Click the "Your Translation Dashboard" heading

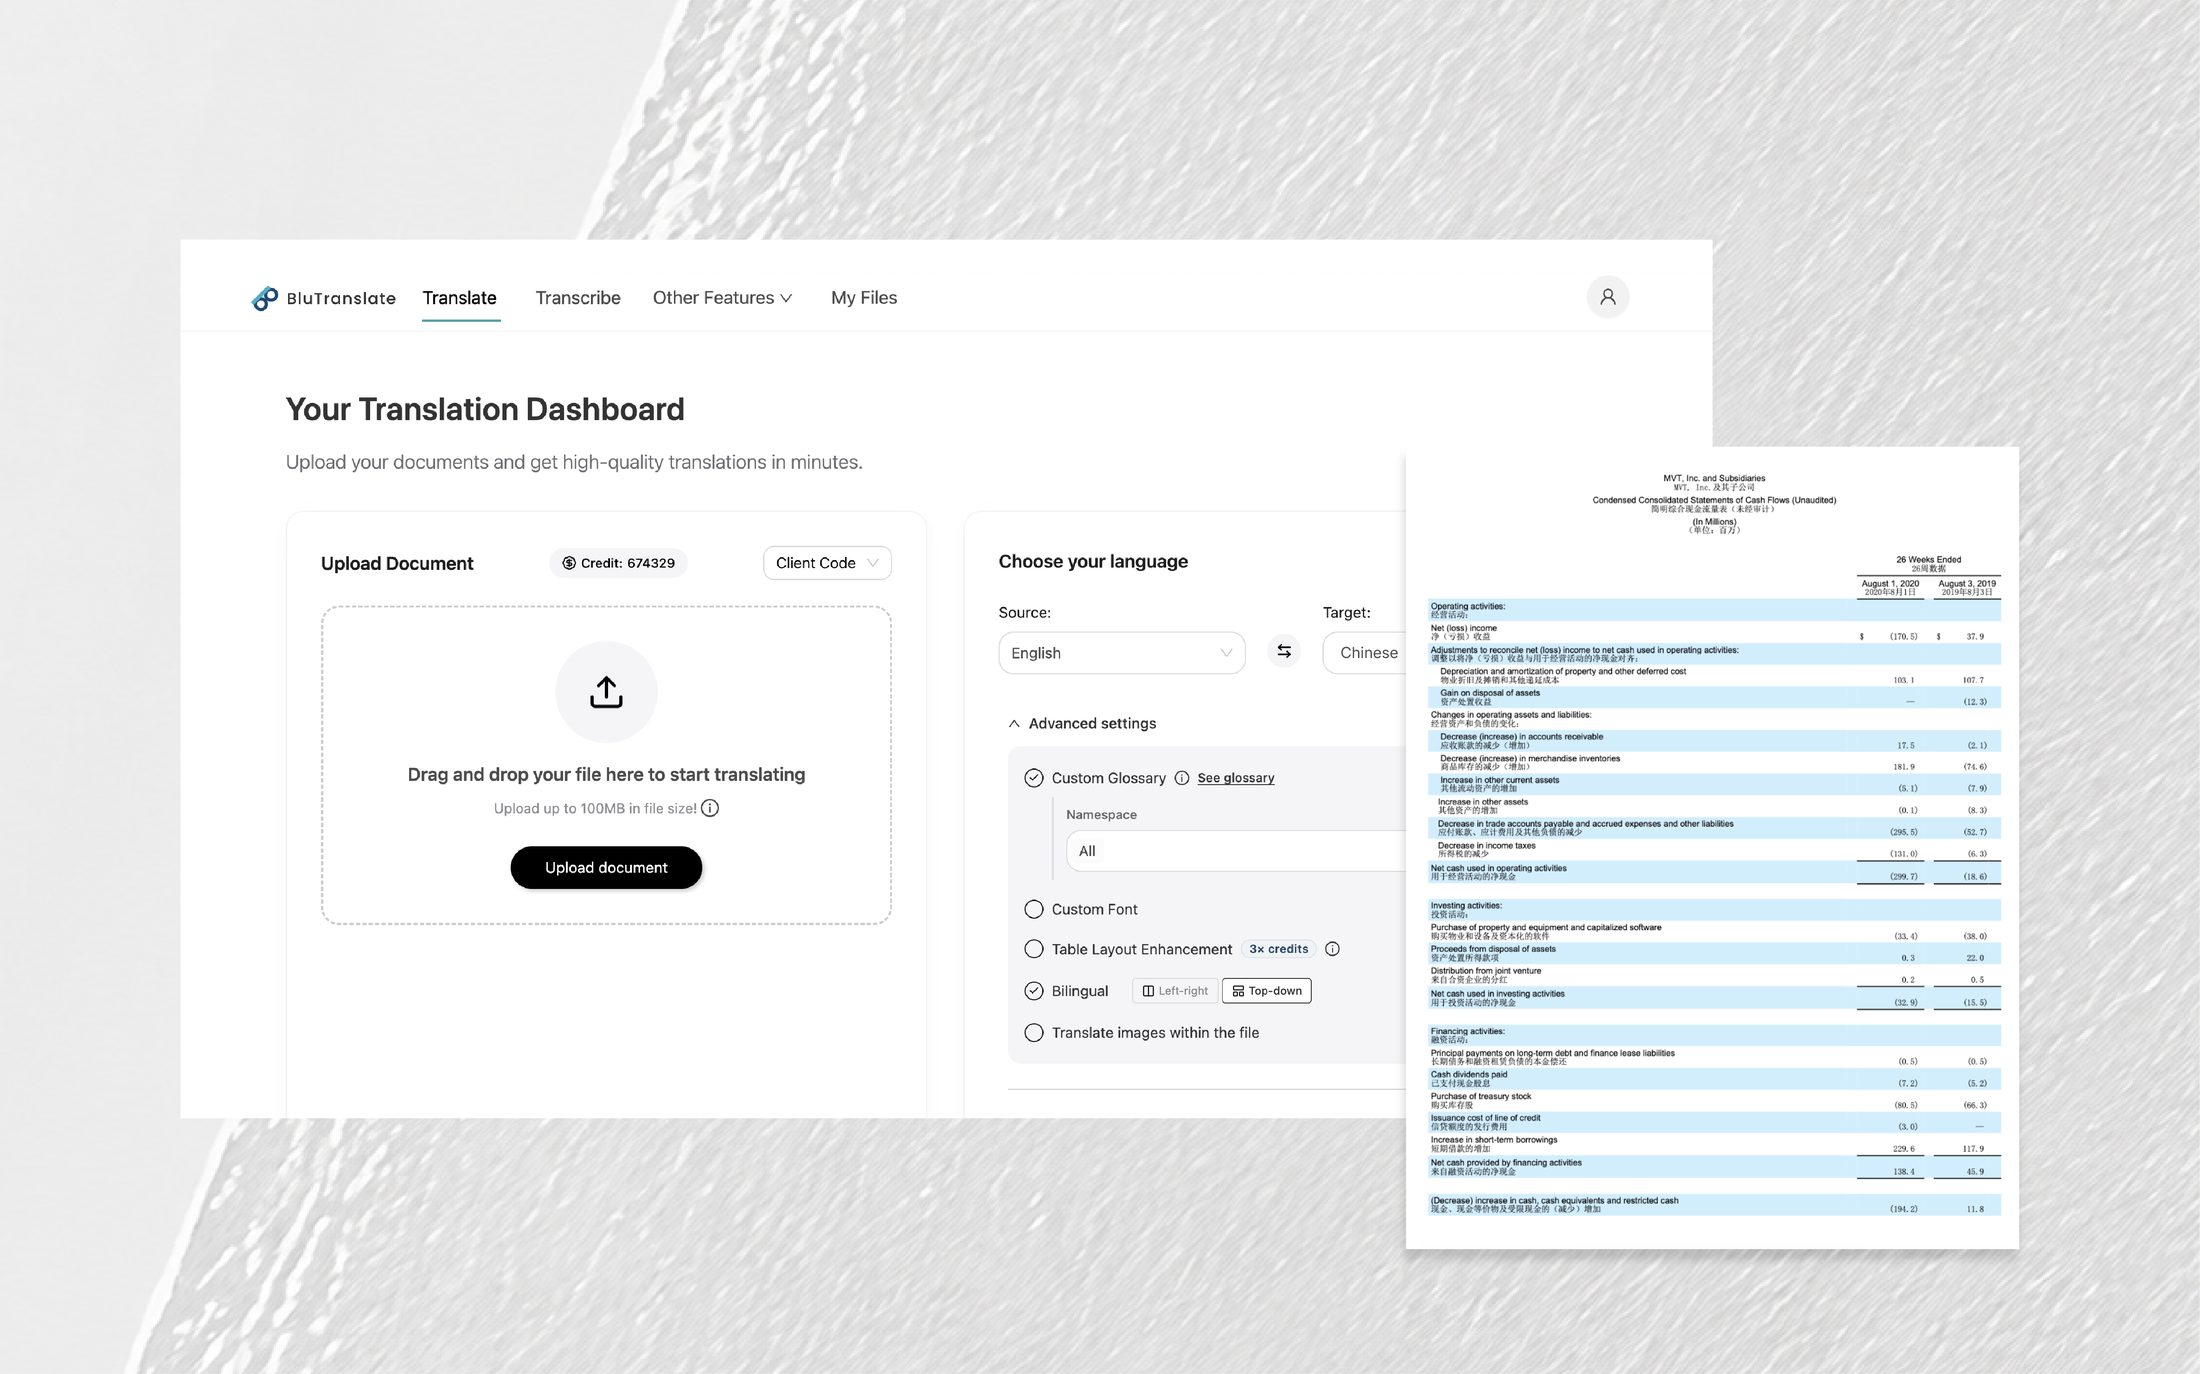tap(485, 409)
